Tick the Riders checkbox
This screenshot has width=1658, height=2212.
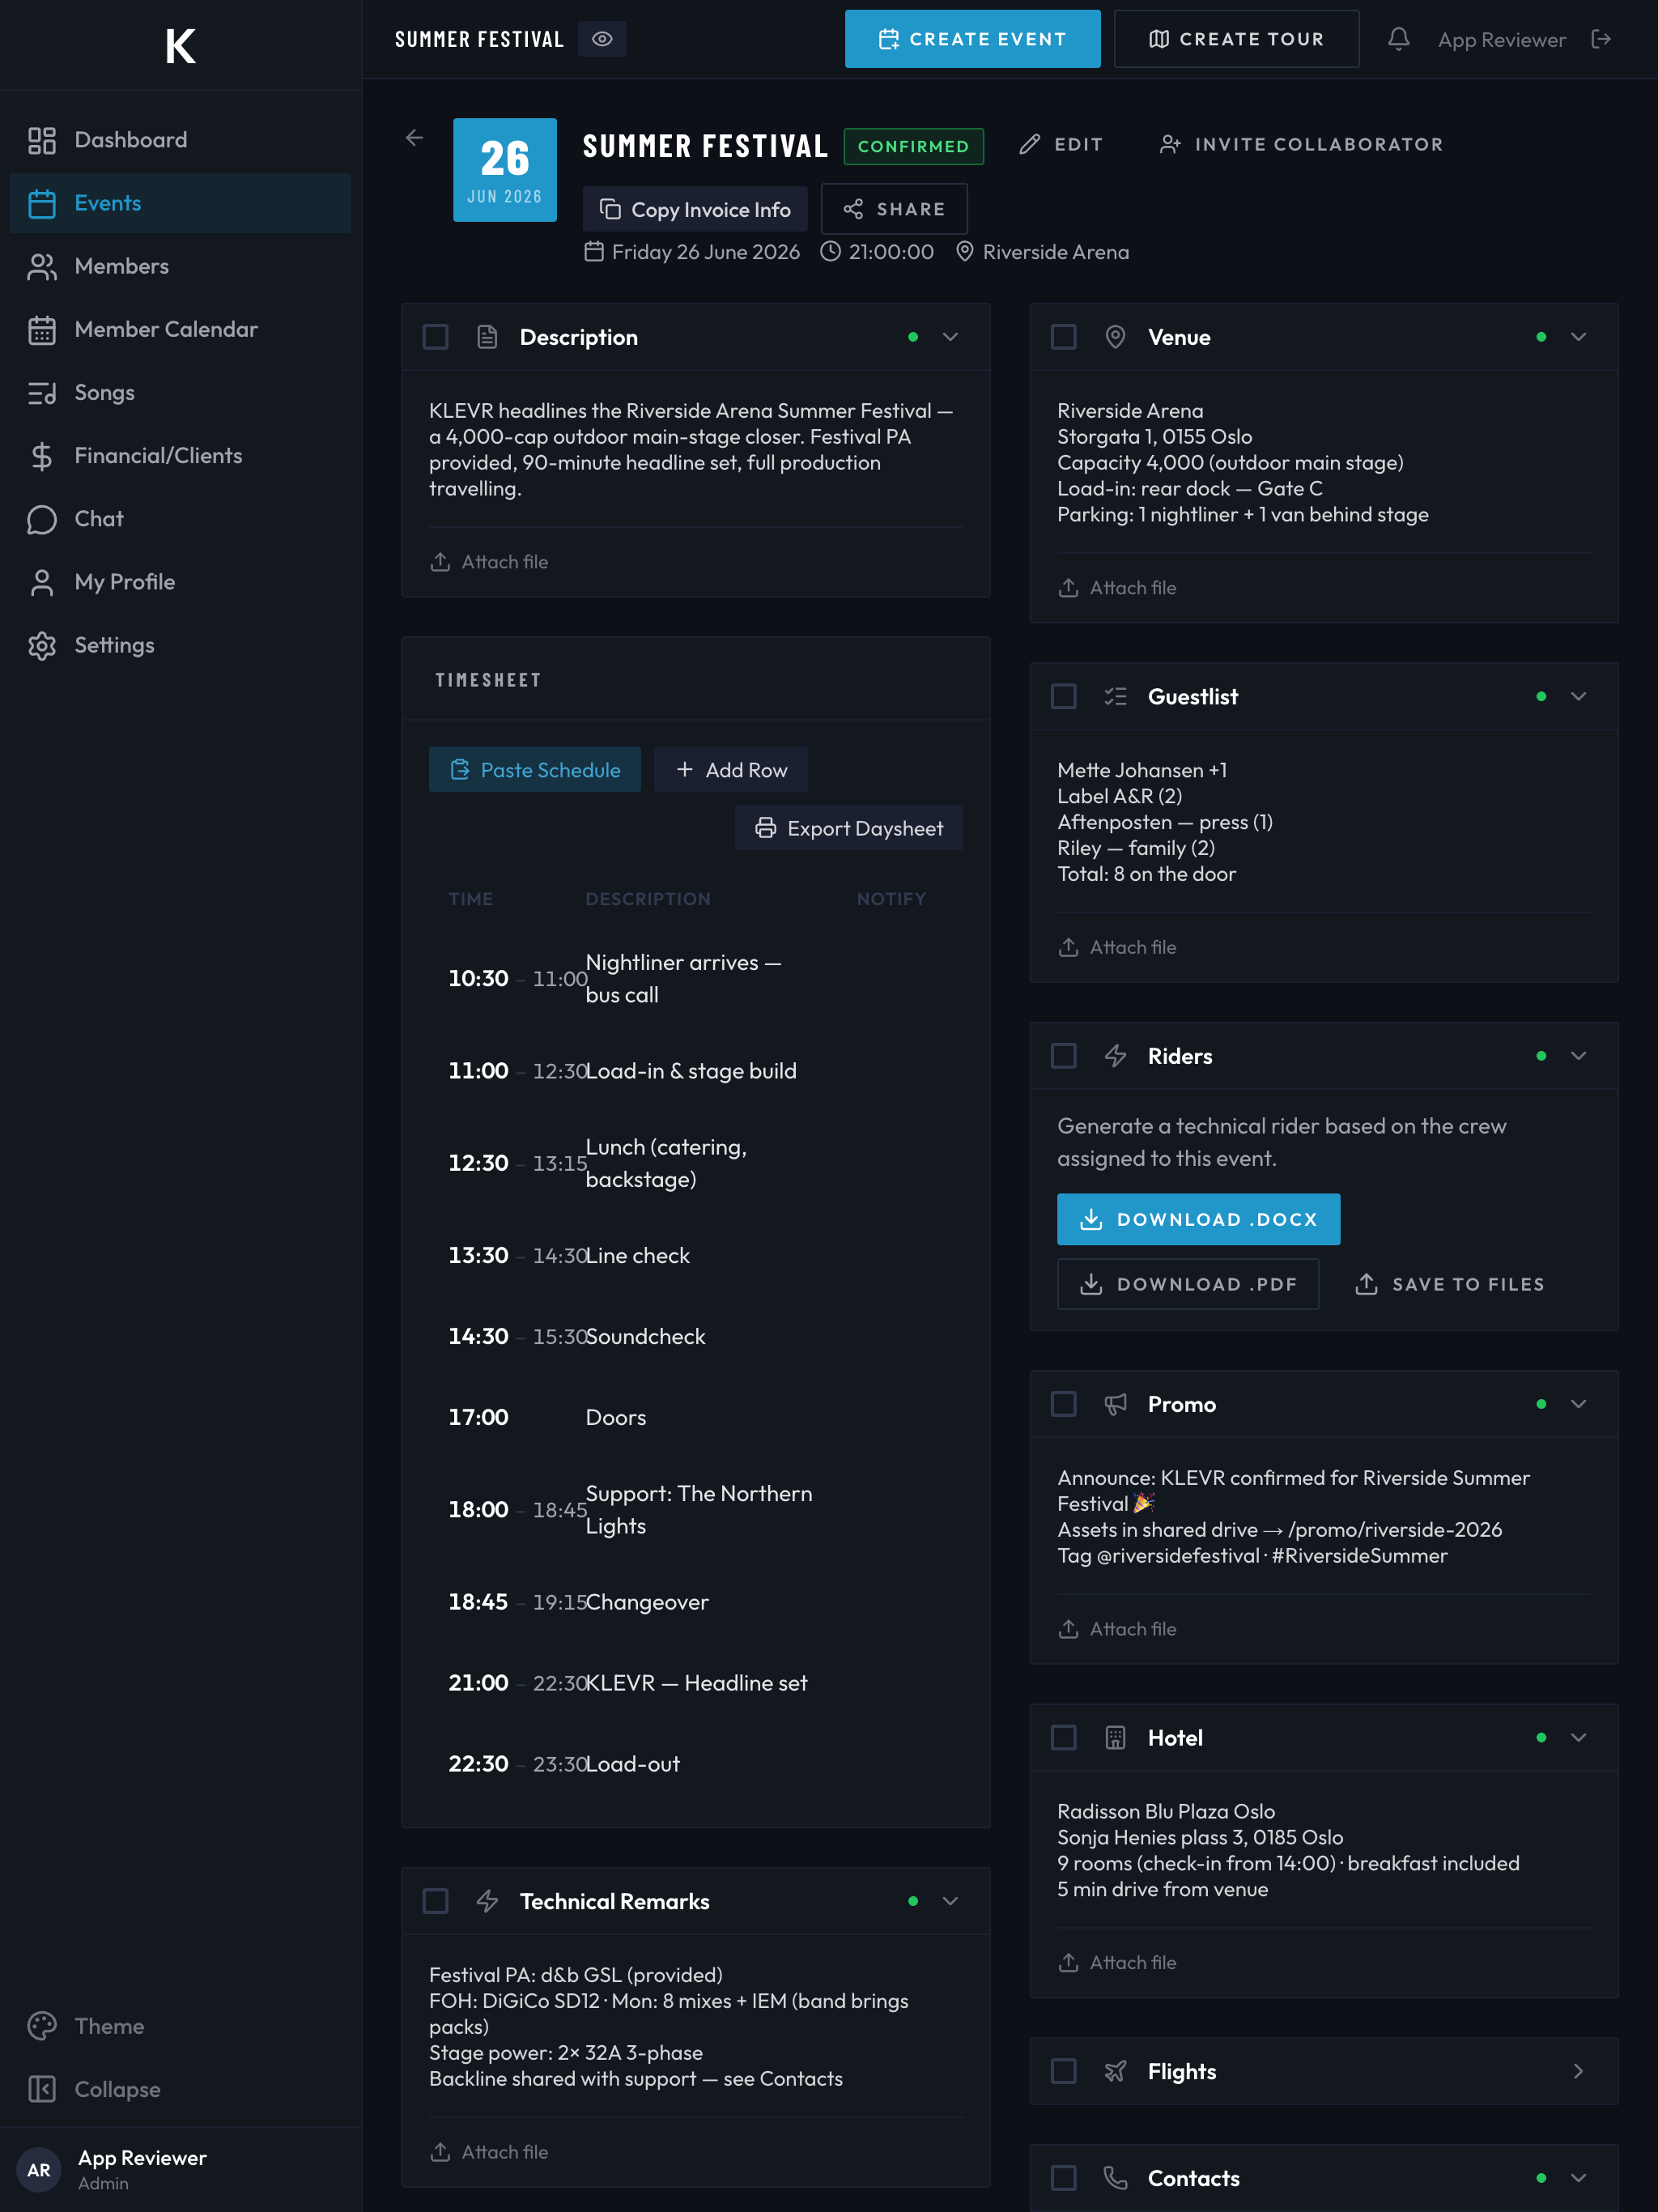[x=1063, y=1056]
